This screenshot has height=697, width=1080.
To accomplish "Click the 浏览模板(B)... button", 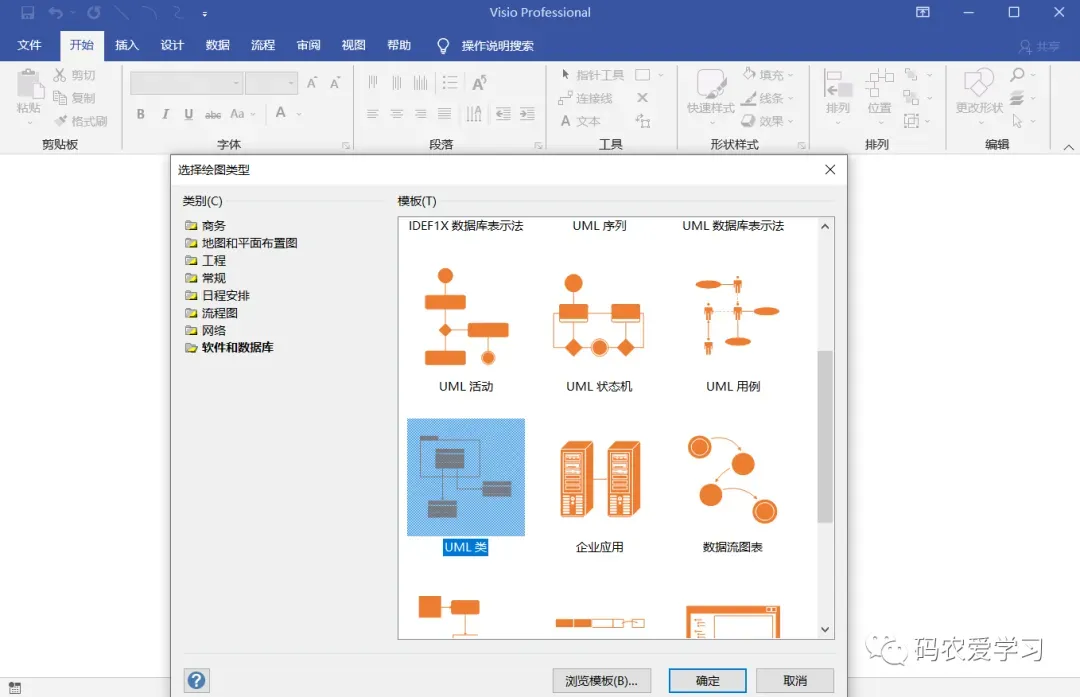I will click(601, 680).
